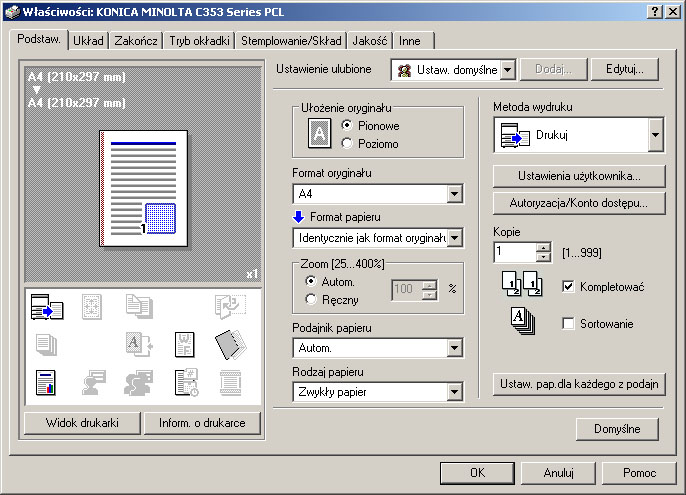Click the grayed letter A overlay icon
Image resolution: width=686 pixels, height=495 pixels.
point(139,345)
